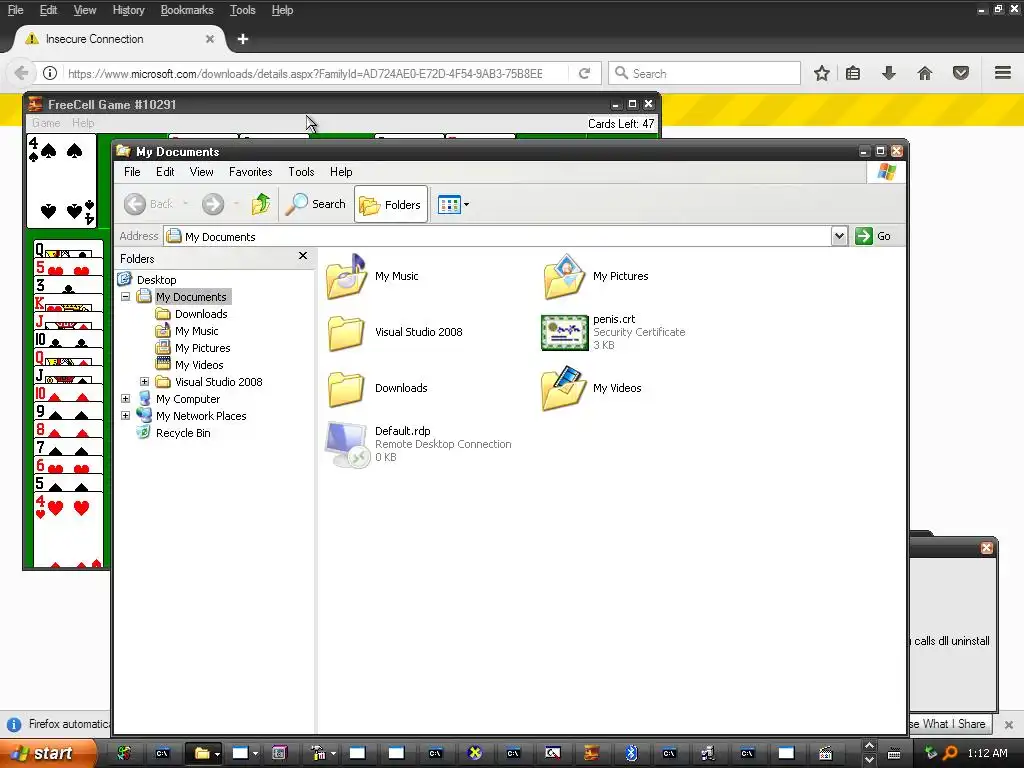
Task: Open Tools menu in My Documents window
Action: pyautogui.click(x=301, y=172)
